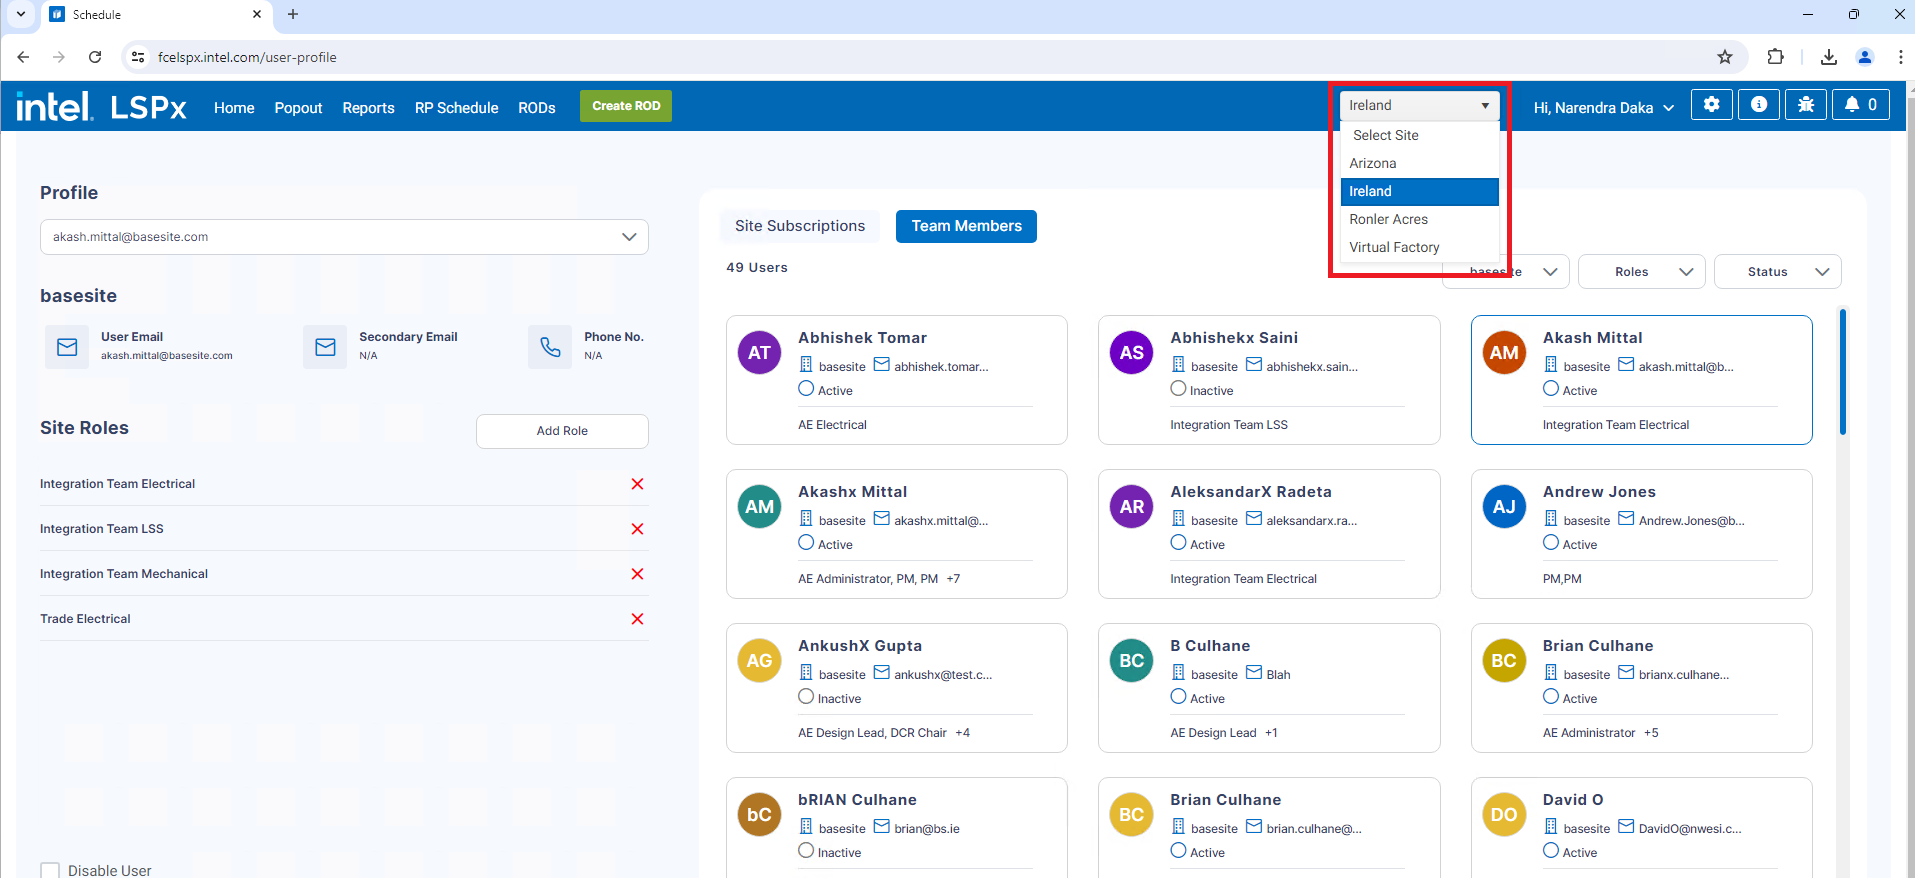Click Abhishek Tomar's AT avatar
Image resolution: width=1915 pixels, height=878 pixels.
pos(759,353)
